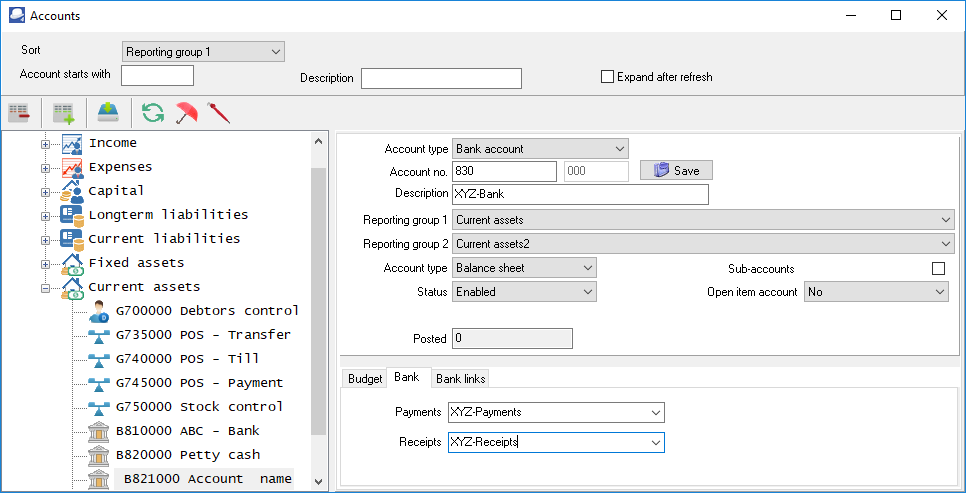Select G700000 Debtors control account
This screenshot has height=493, width=966.
click(207, 311)
